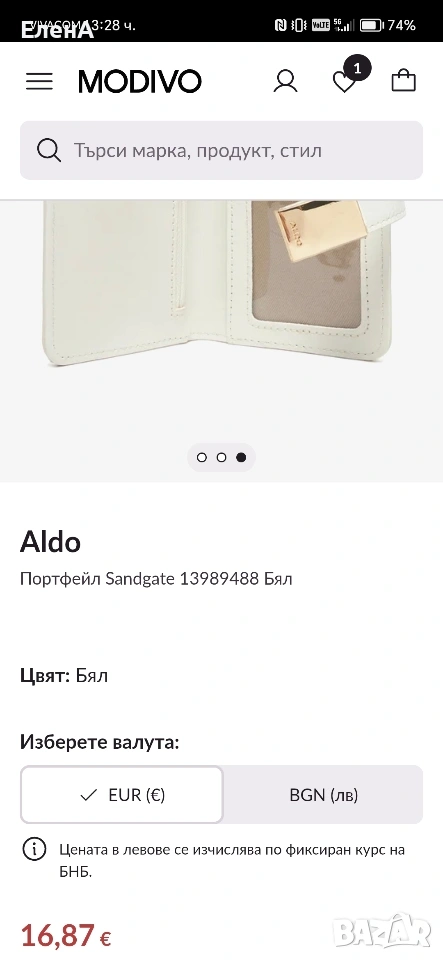Tap the info icon beside currency note
Screen dimensions: 443x960
(x=34, y=849)
